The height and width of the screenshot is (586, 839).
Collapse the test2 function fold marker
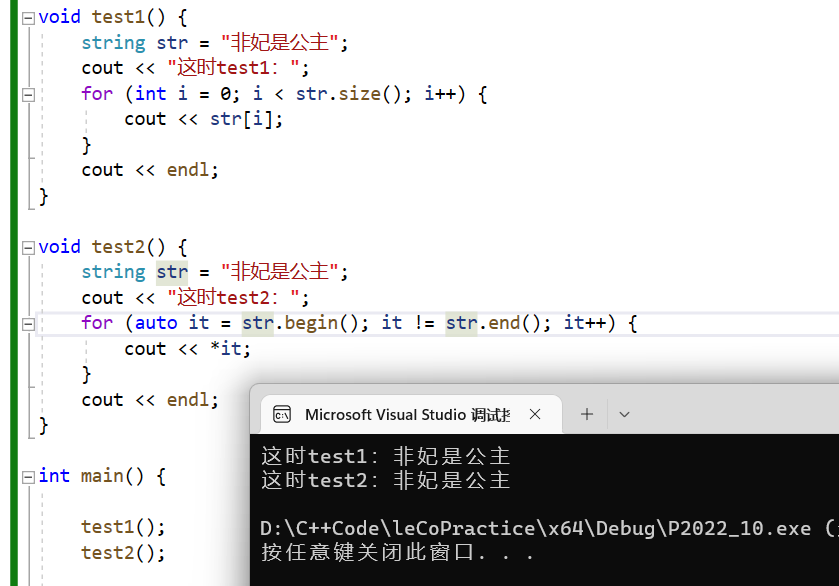(x=28, y=248)
